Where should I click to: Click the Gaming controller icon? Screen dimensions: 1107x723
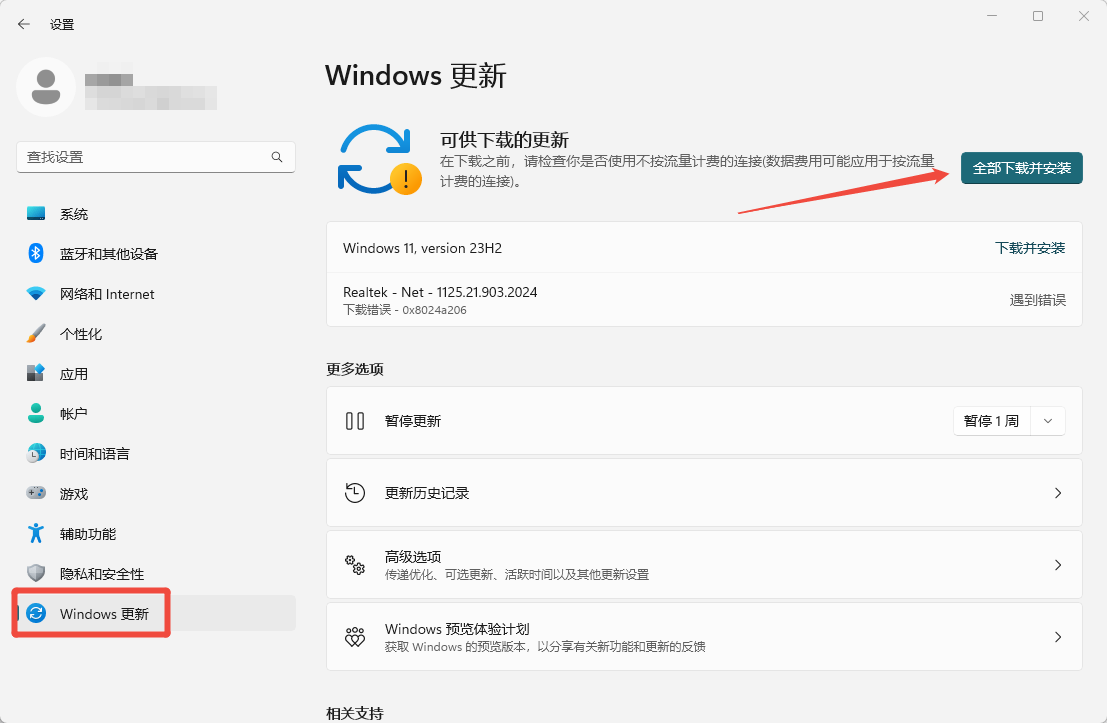pos(36,494)
